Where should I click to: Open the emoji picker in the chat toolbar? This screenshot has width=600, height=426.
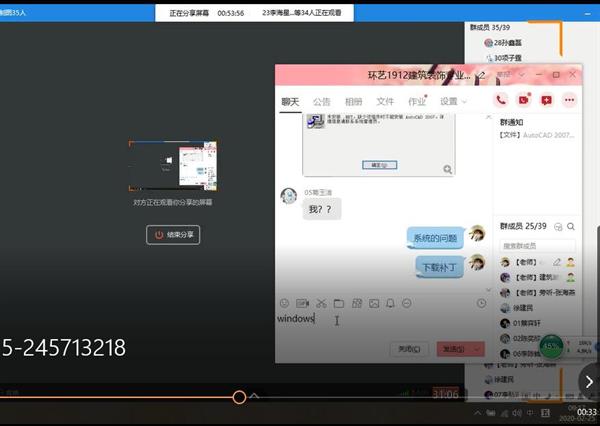(285, 303)
